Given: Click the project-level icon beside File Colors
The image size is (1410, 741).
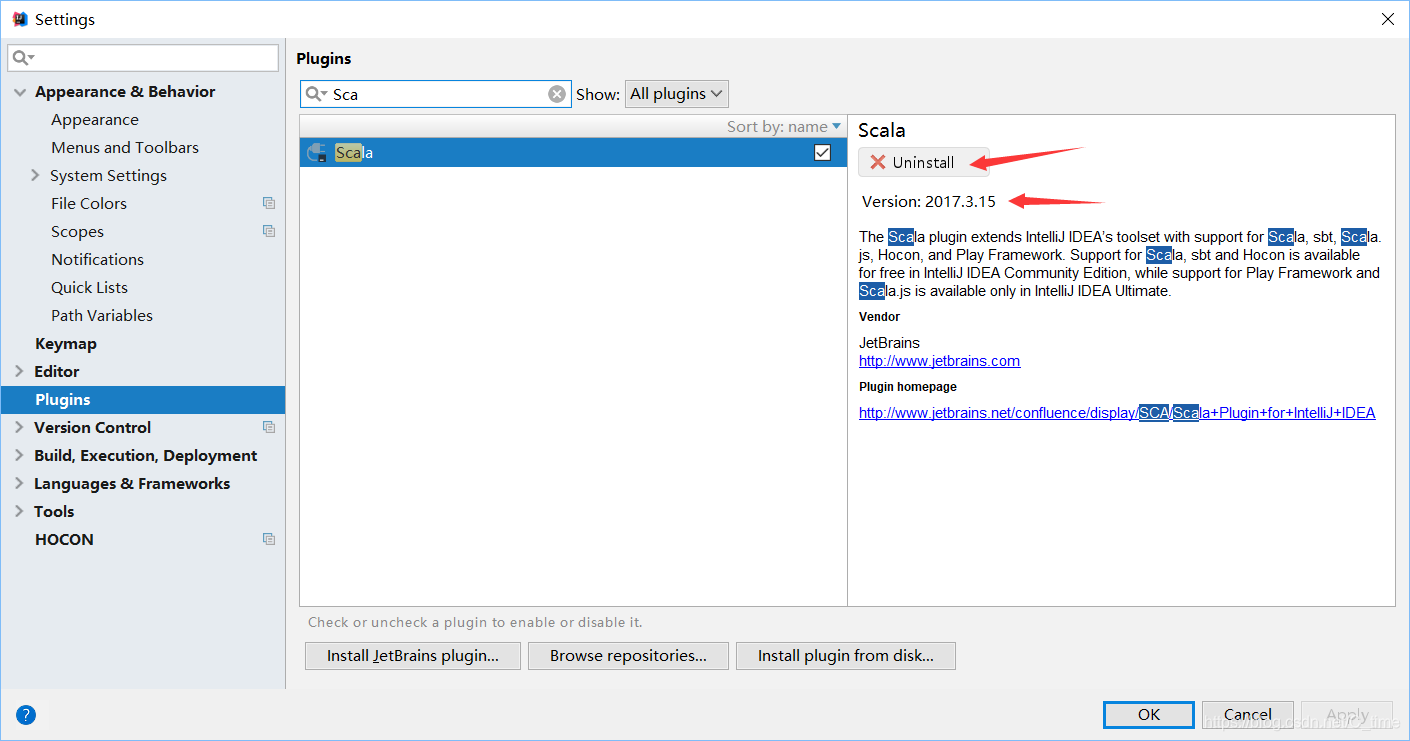Looking at the screenshot, I should click(269, 203).
